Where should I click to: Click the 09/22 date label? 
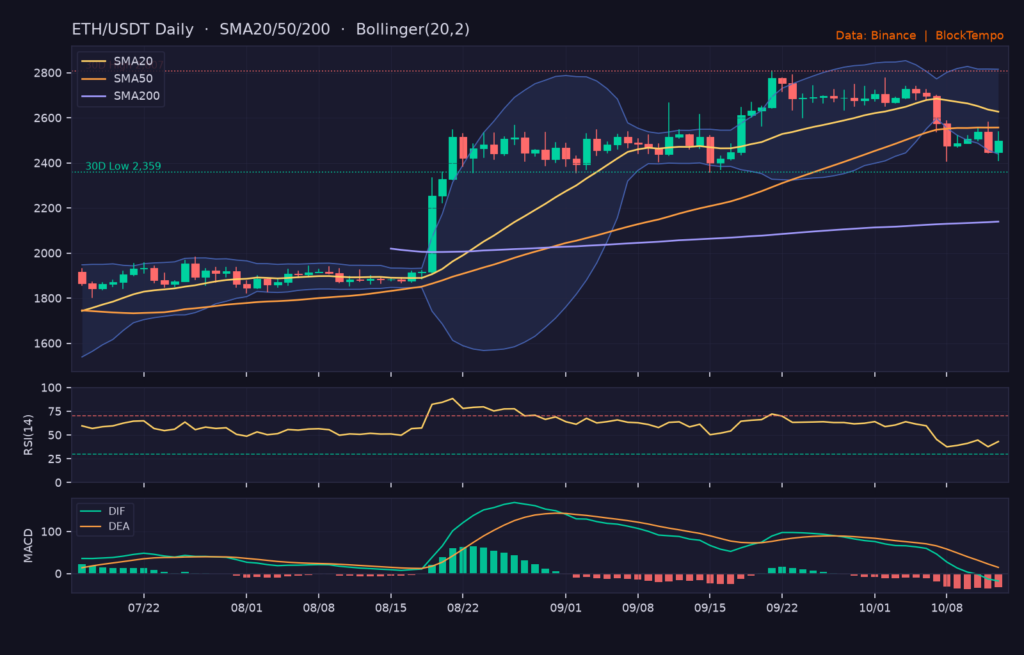coord(782,608)
